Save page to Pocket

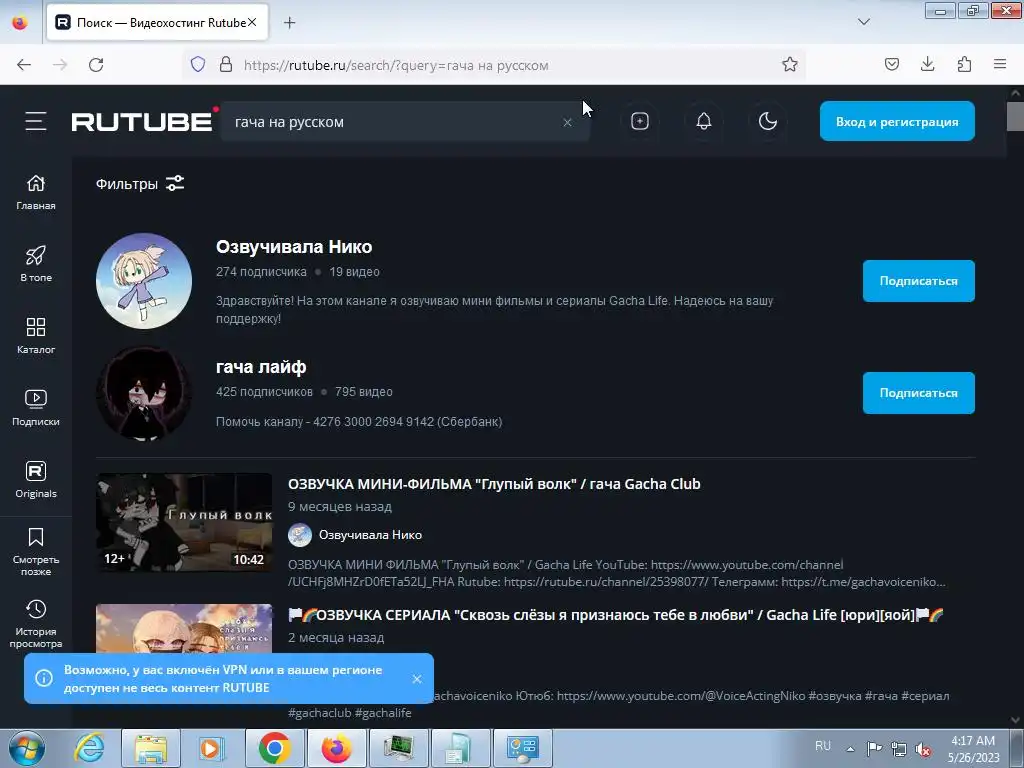[x=891, y=65]
